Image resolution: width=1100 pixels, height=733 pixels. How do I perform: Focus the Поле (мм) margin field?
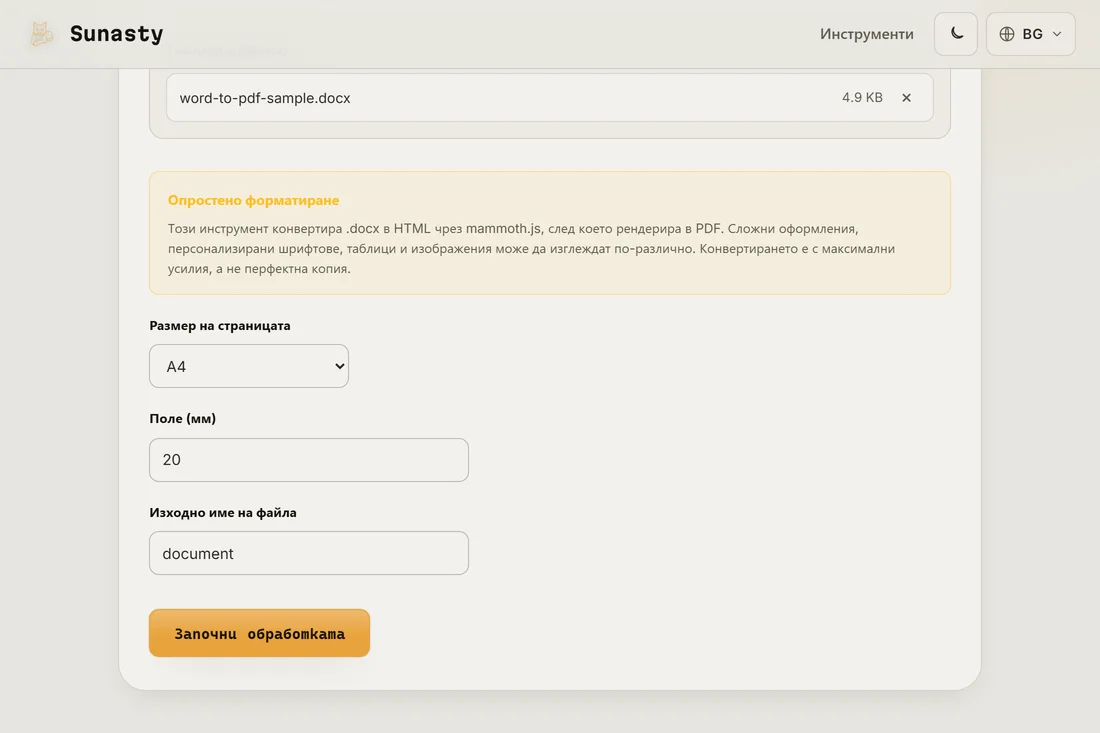point(309,460)
